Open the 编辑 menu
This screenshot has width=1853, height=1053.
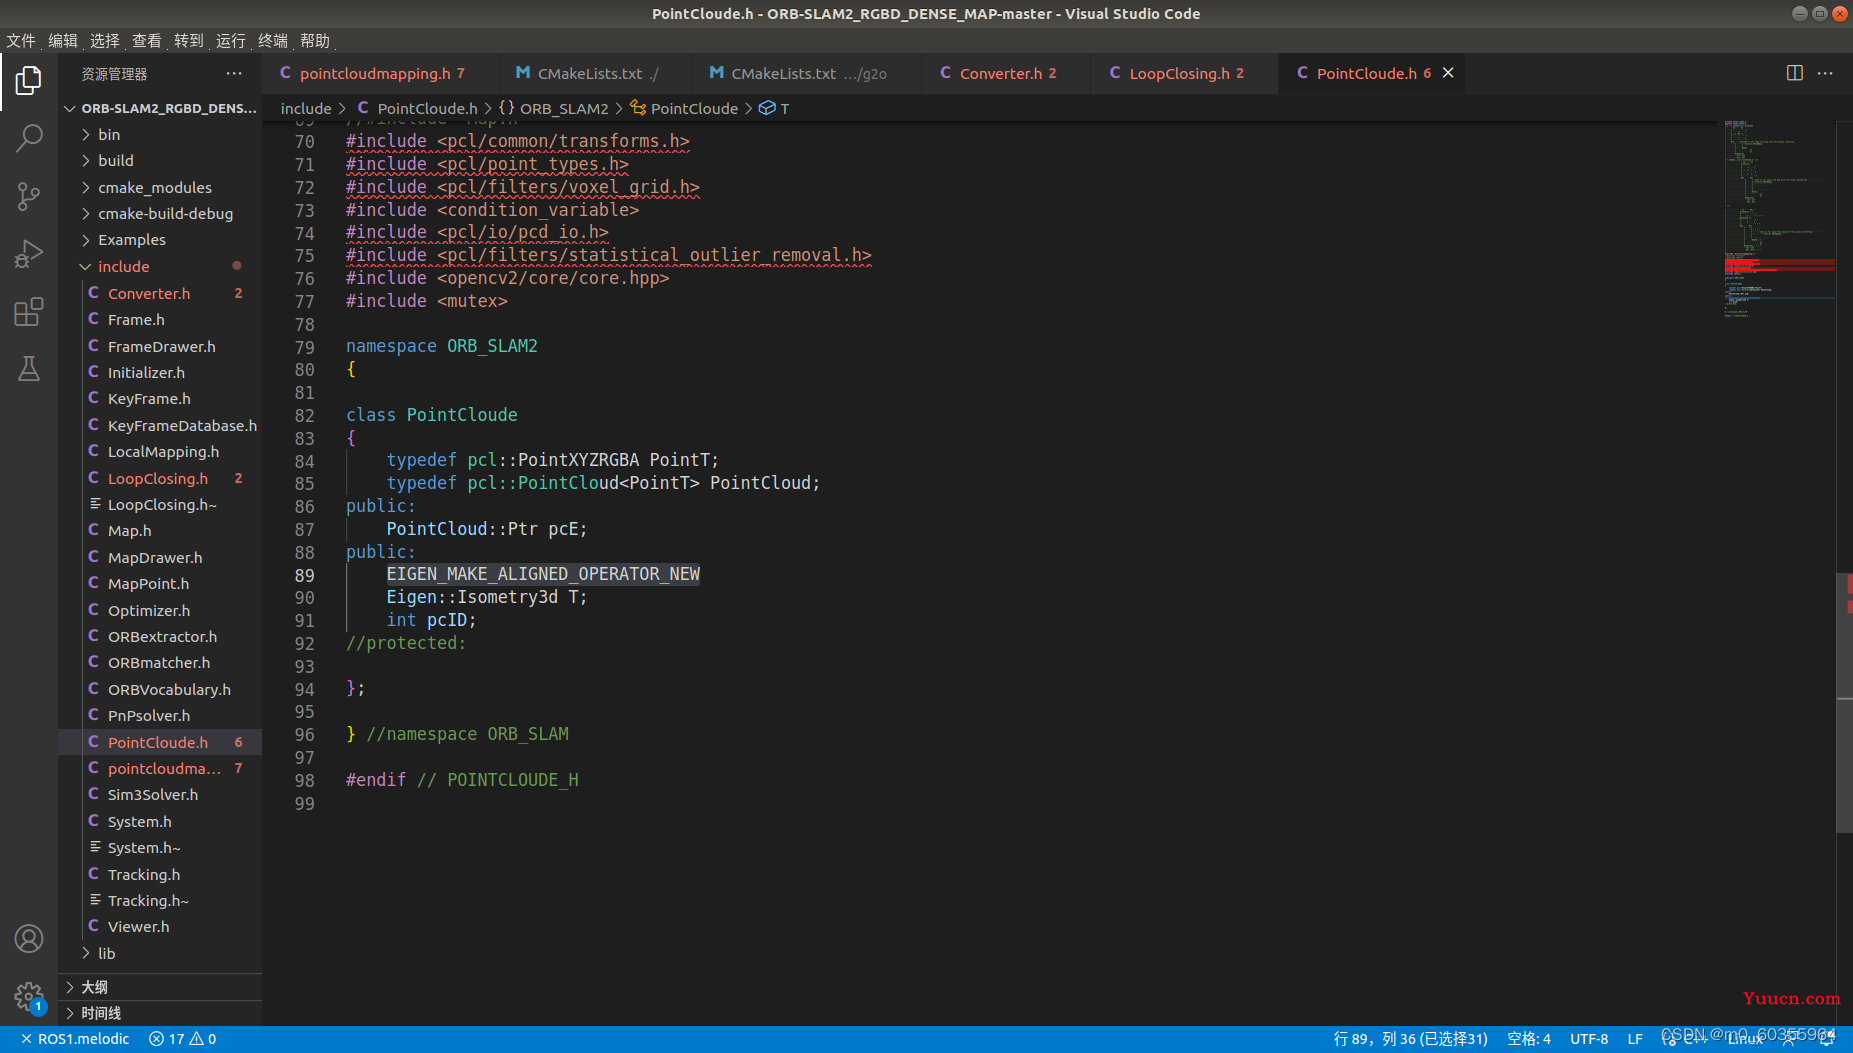click(63, 41)
